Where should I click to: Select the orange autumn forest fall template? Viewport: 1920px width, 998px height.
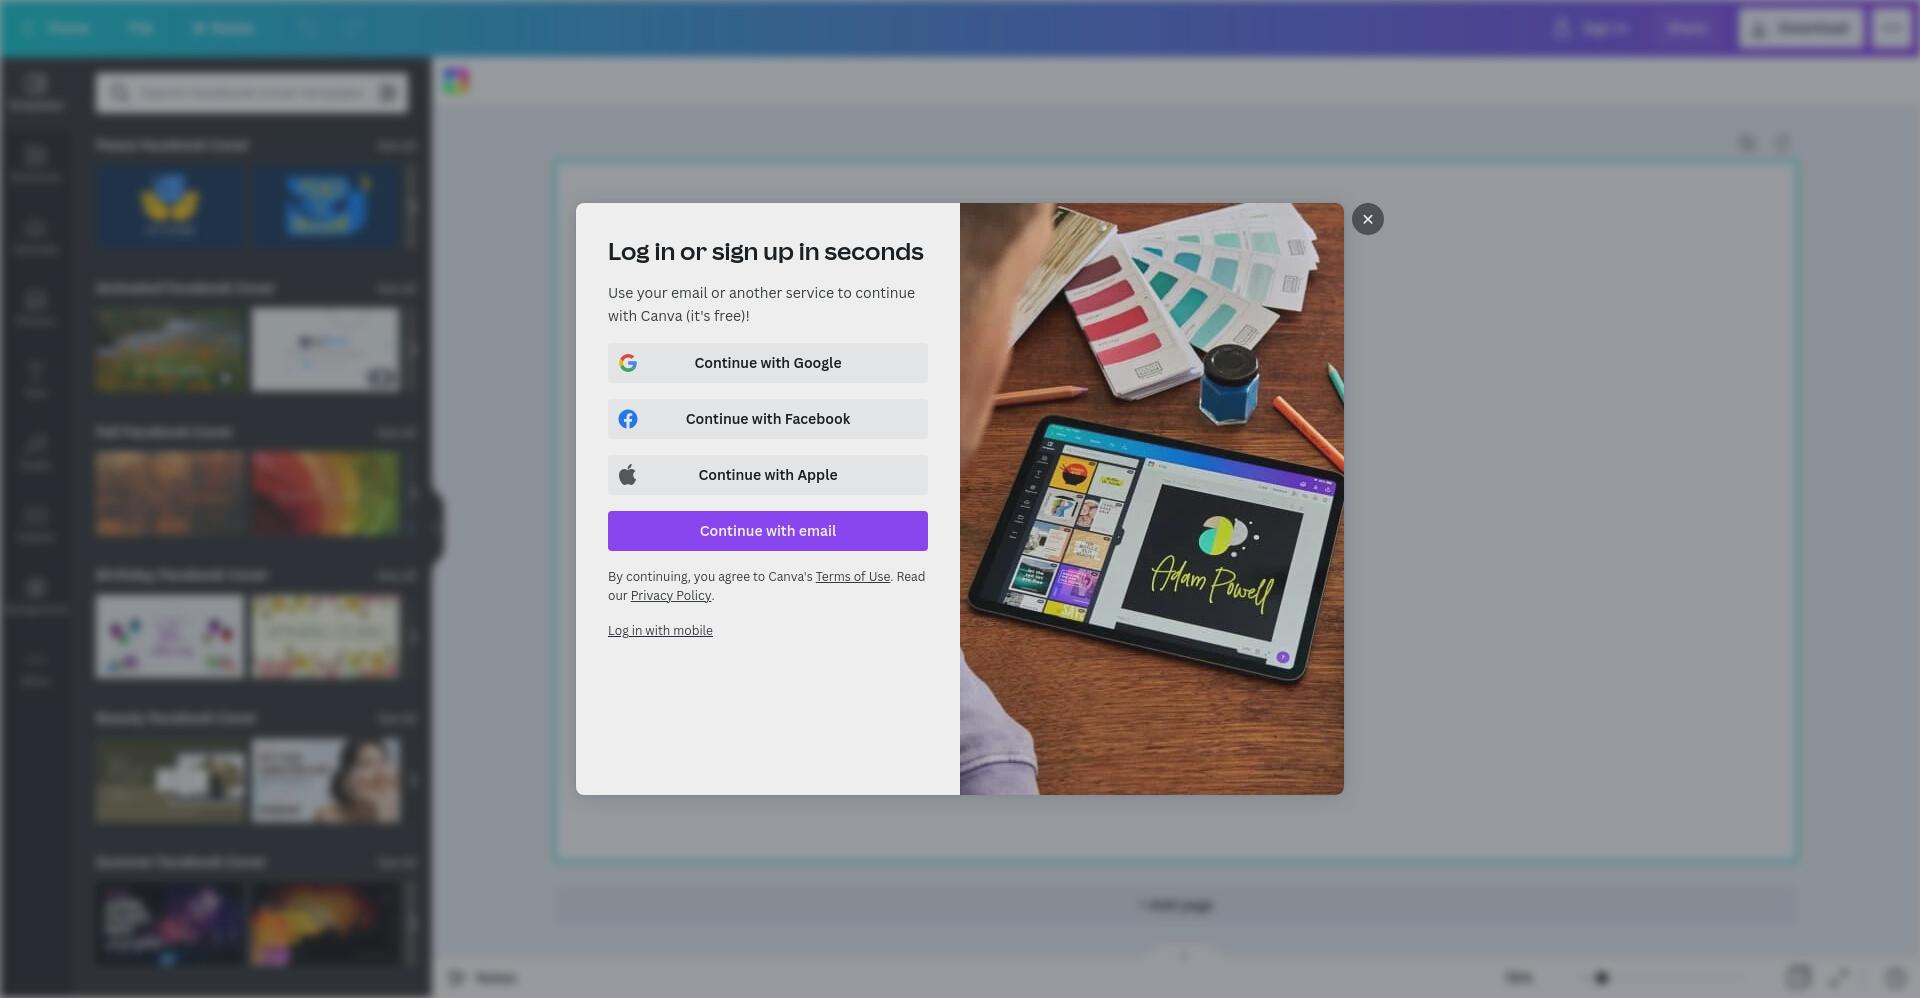(x=170, y=493)
